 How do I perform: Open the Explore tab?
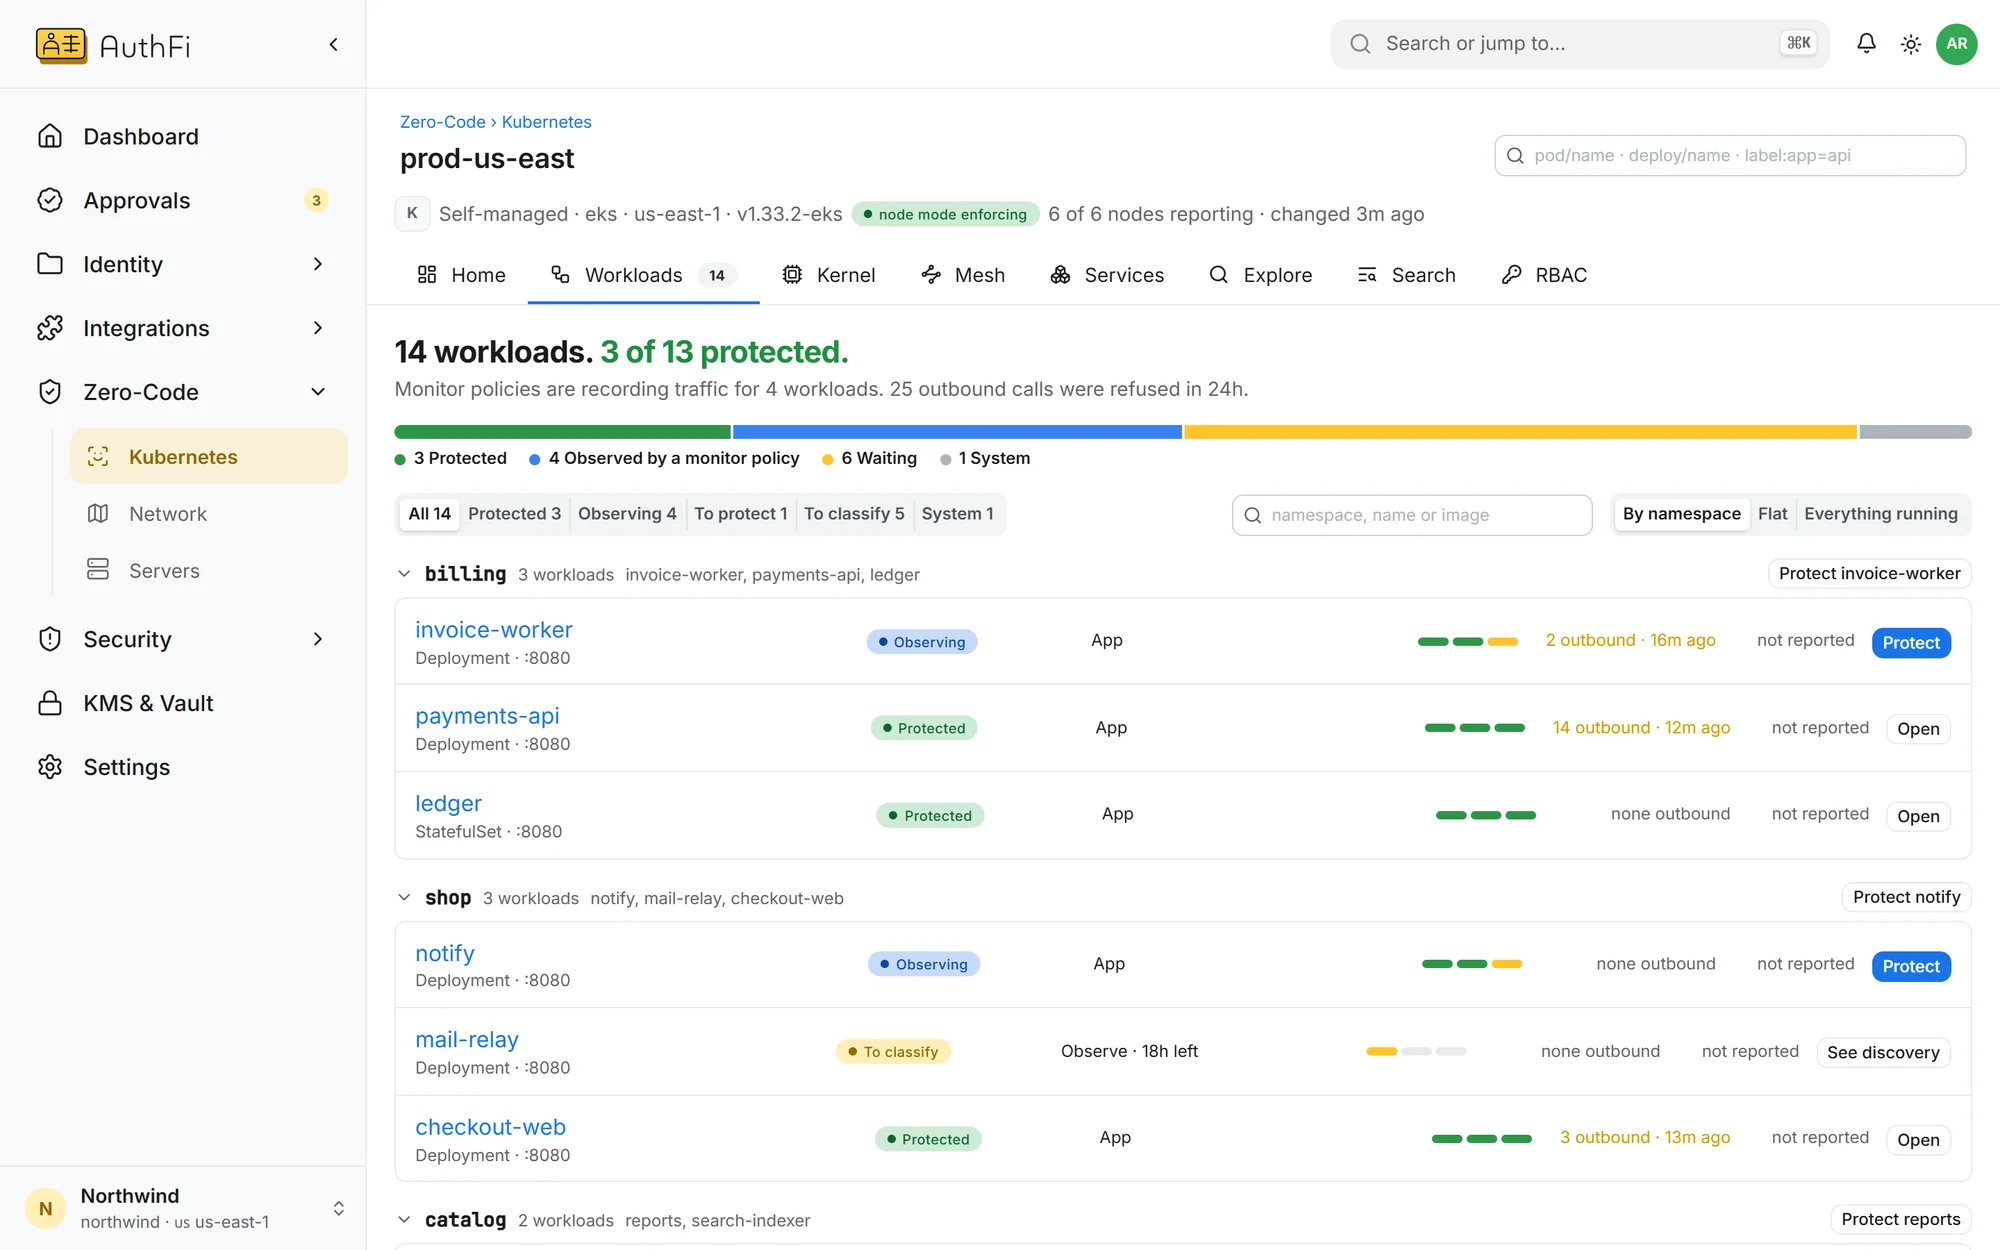[x=1260, y=275]
